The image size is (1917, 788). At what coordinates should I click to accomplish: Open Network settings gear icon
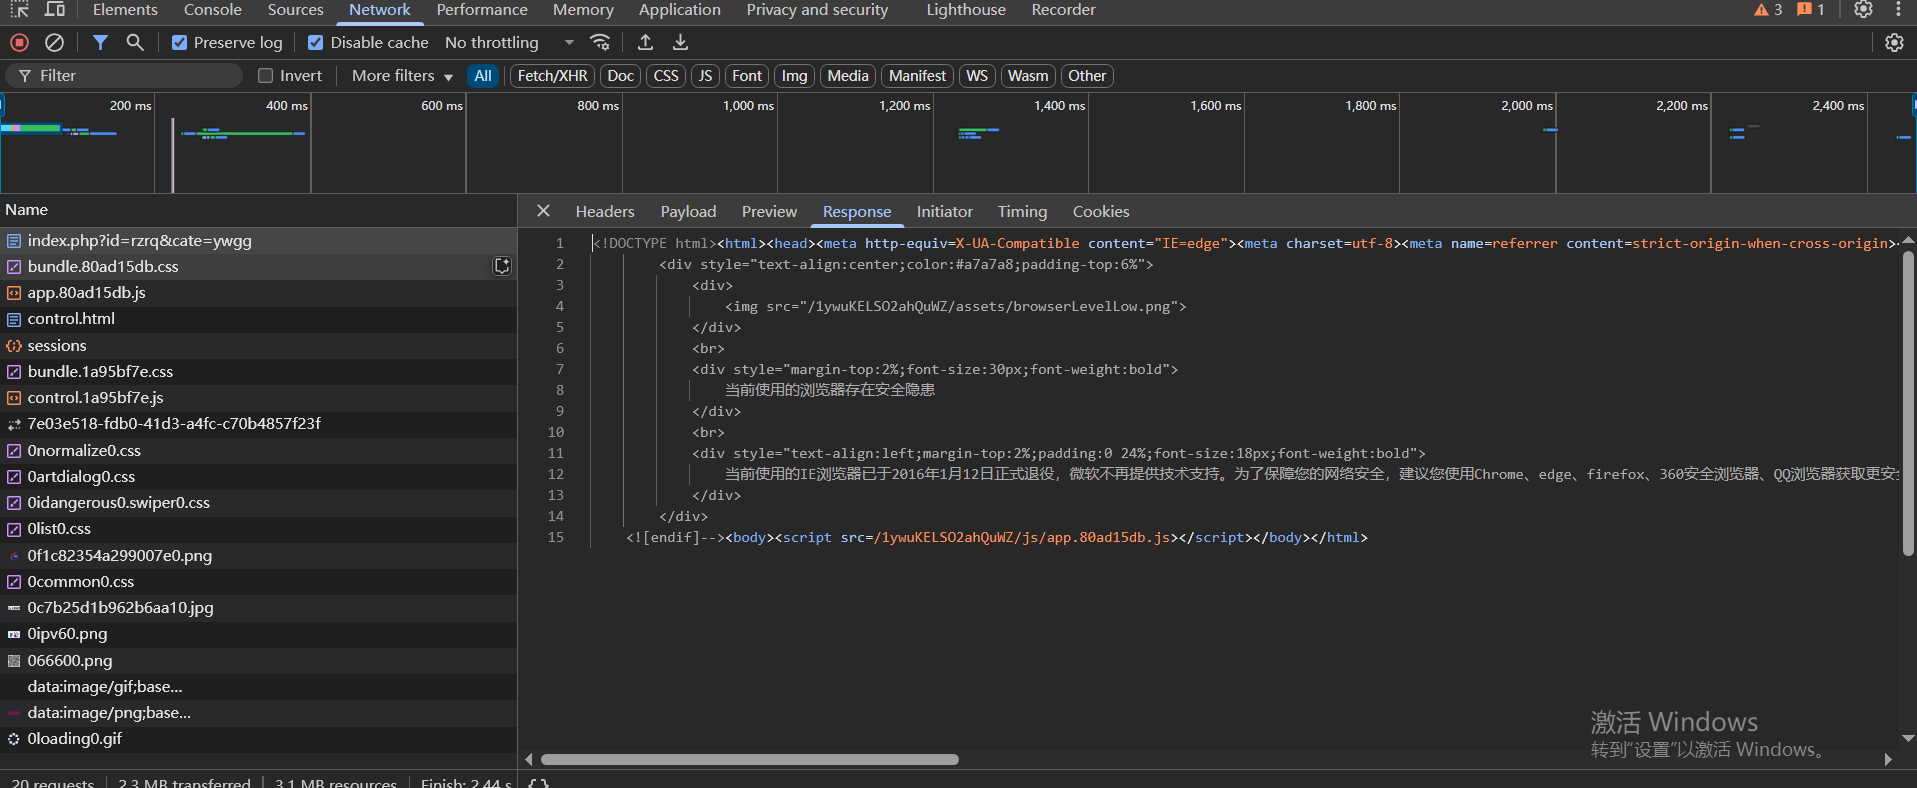[1894, 42]
